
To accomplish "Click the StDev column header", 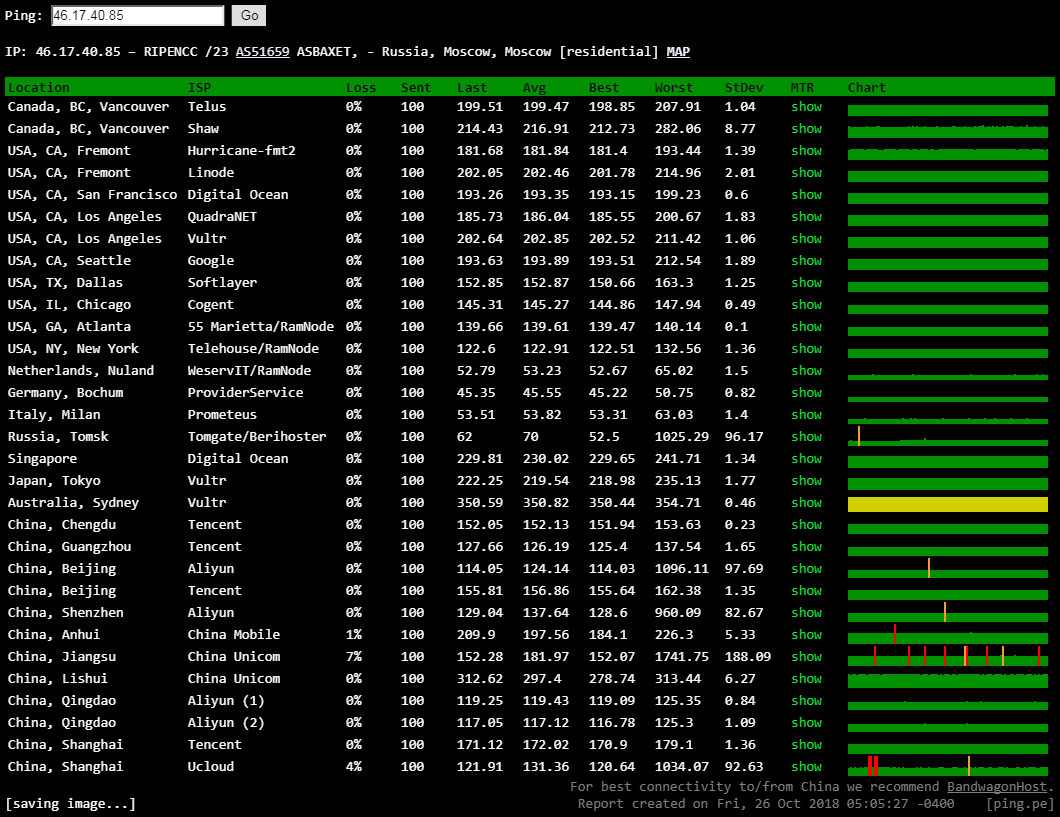I will pyautogui.click(x=744, y=88).
